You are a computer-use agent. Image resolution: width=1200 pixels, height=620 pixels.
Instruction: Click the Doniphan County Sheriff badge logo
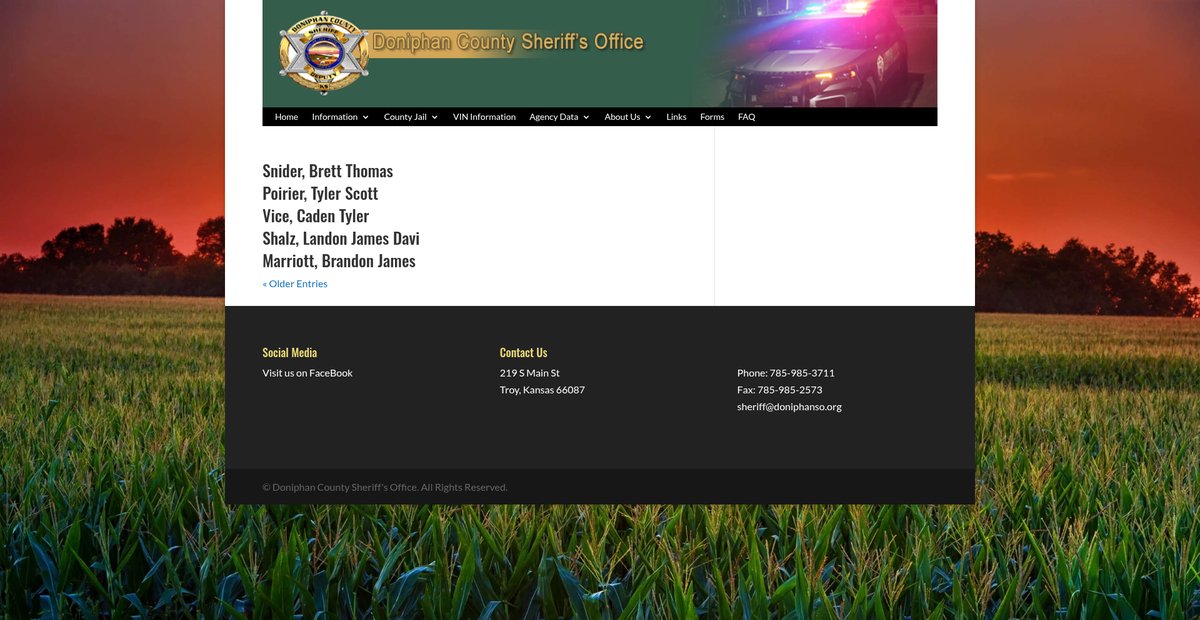pyautogui.click(x=323, y=53)
